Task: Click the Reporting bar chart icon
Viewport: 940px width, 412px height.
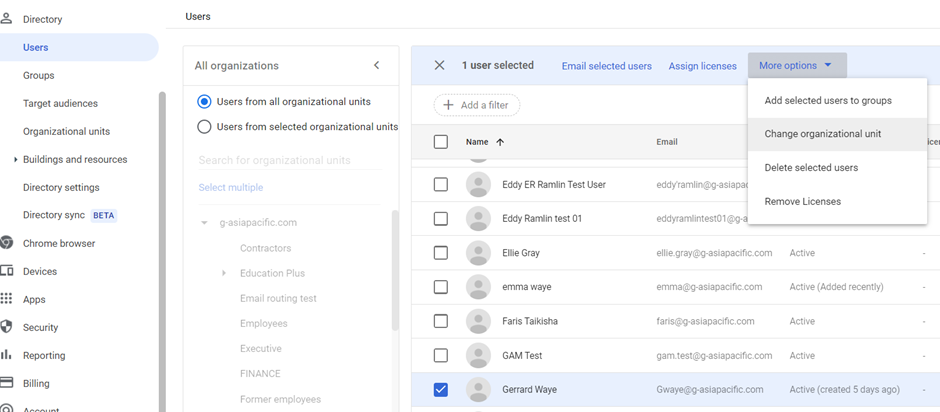Action: (x=6, y=355)
